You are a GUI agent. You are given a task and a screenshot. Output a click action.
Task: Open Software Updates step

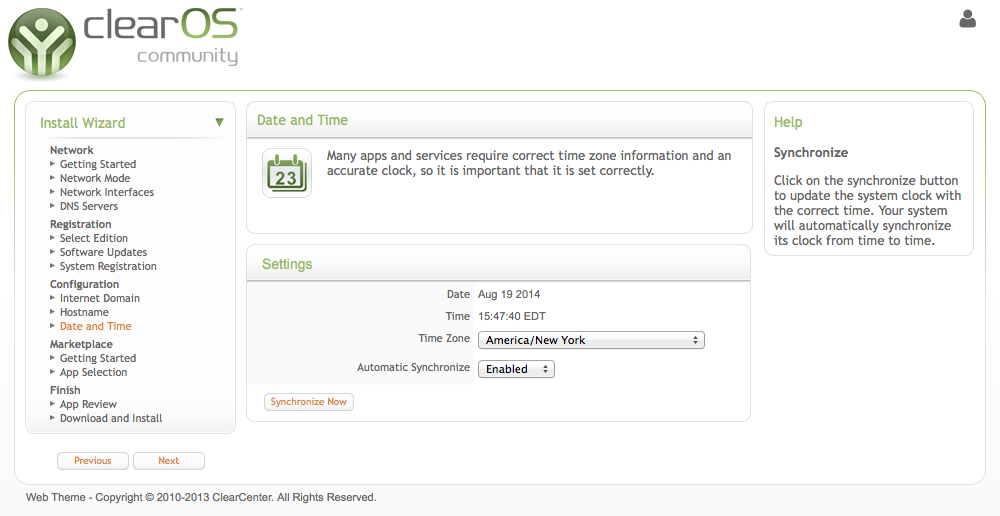[x=103, y=252]
